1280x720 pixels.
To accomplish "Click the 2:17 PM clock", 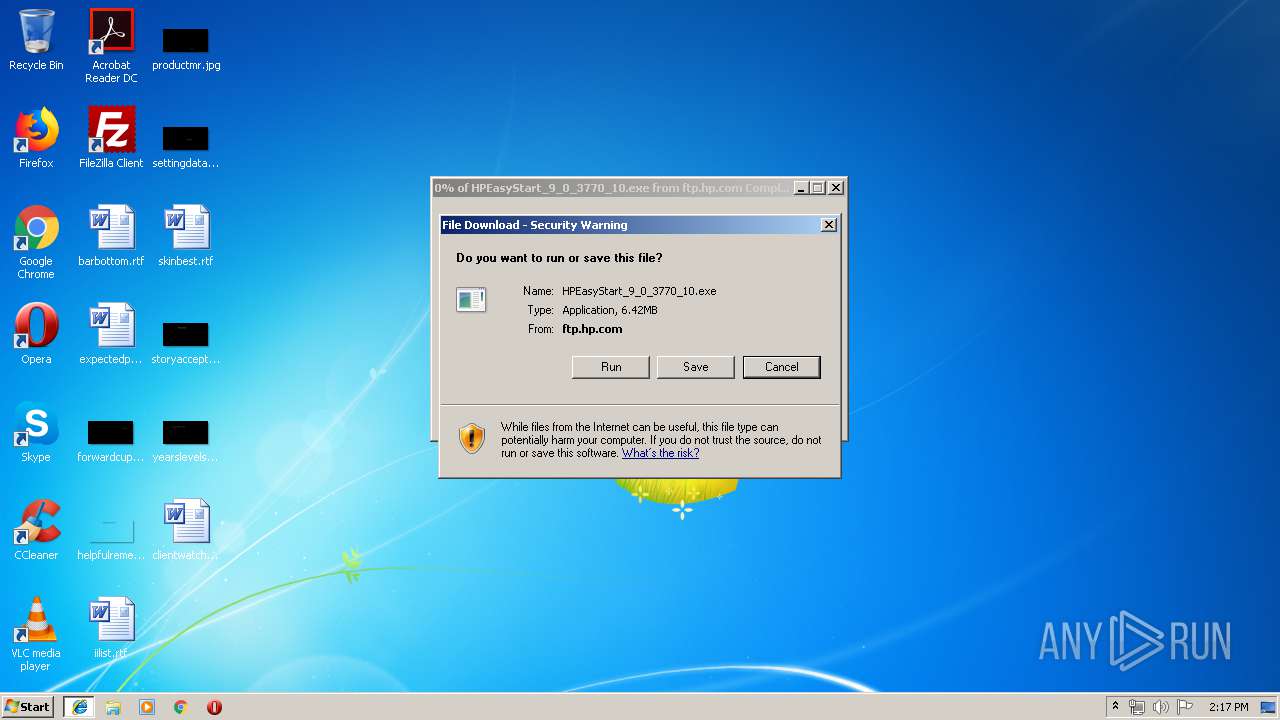I will 1228,707.
